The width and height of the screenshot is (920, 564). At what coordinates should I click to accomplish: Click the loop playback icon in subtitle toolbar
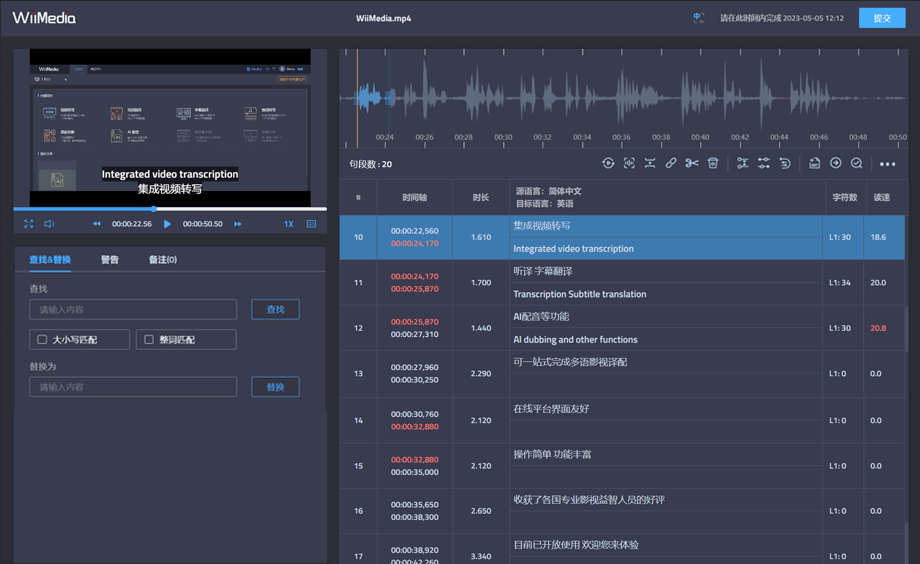click(608, 163)
